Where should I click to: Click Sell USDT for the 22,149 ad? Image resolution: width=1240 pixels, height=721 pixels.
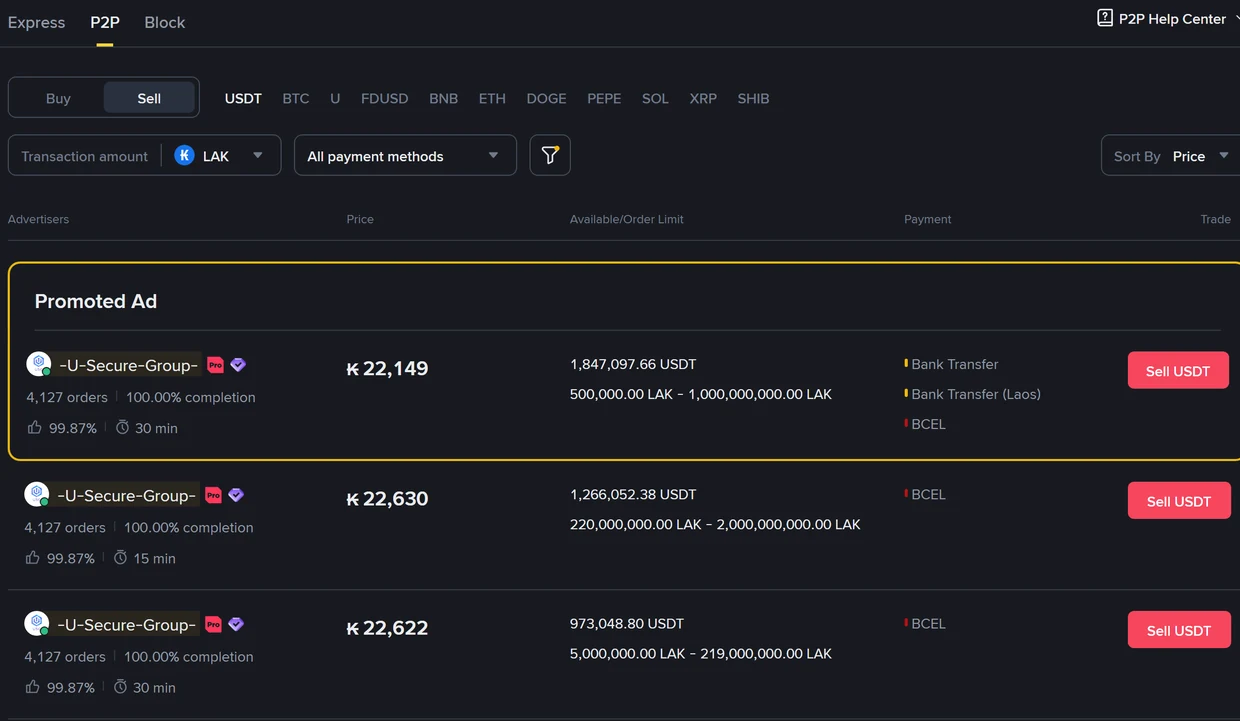click(x=1178, y=371)
